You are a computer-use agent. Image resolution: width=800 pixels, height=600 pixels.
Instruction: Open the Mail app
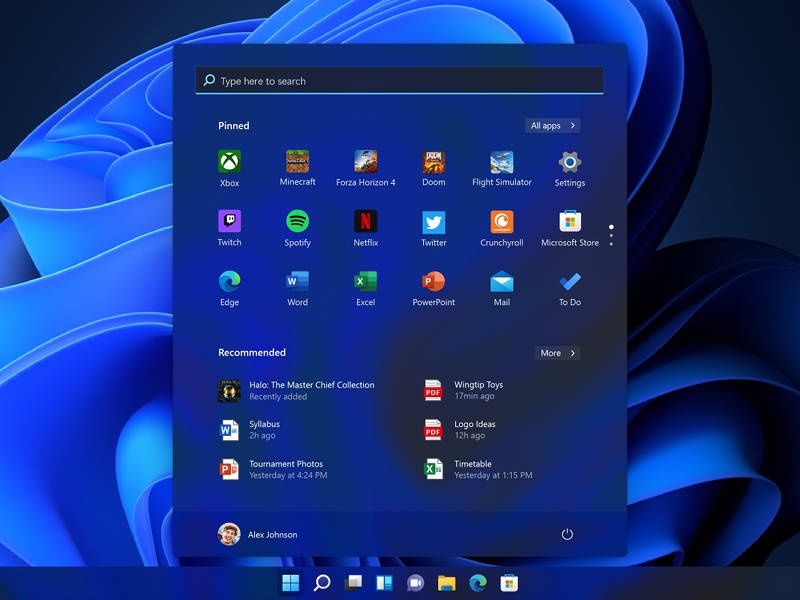(502, 288)
